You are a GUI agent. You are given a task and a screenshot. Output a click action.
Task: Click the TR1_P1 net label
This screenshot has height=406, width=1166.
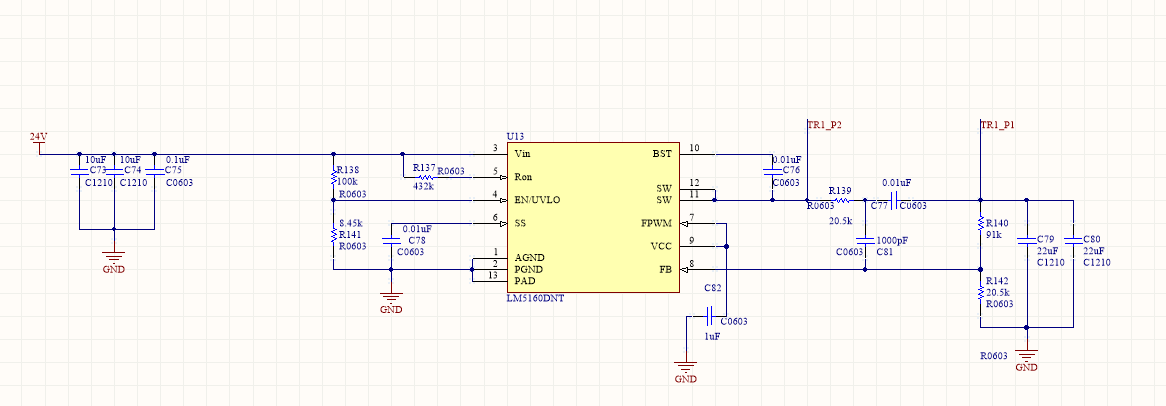click(998, 126)
